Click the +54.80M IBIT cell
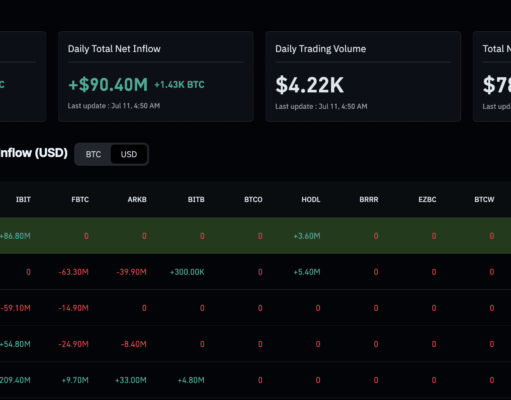The height and width of the screenshot is (400, 511). pos(15,344)
